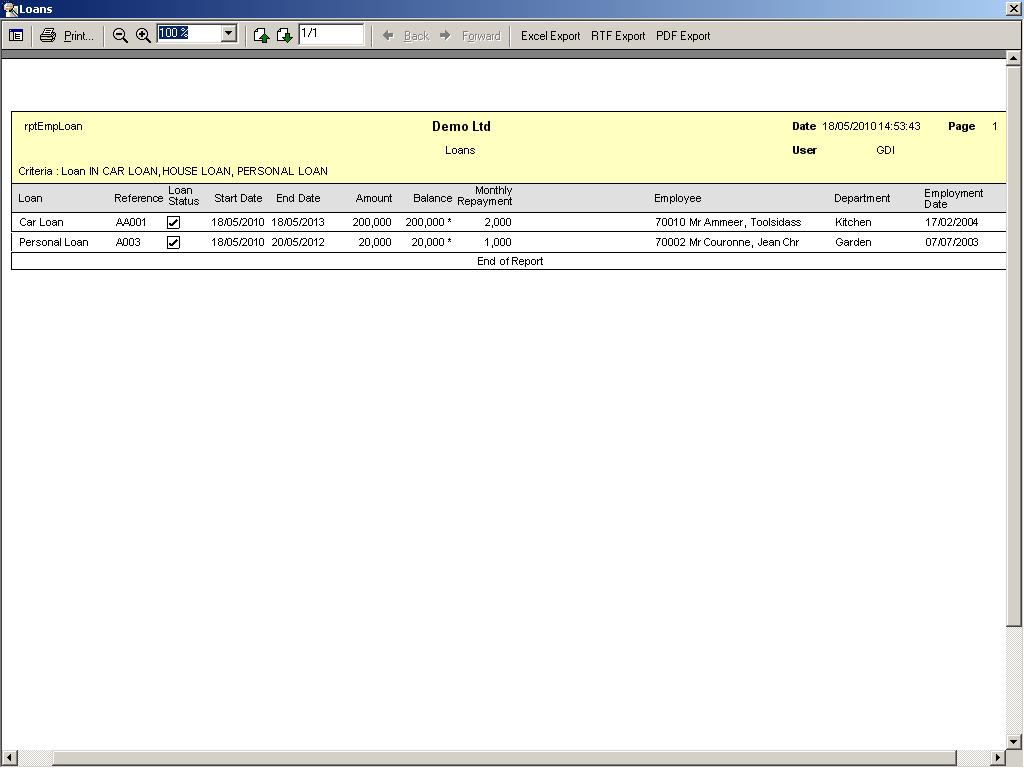1024x768 pixels.
Task: Click the zoom out magnifier icon
Action: [120, 35]
